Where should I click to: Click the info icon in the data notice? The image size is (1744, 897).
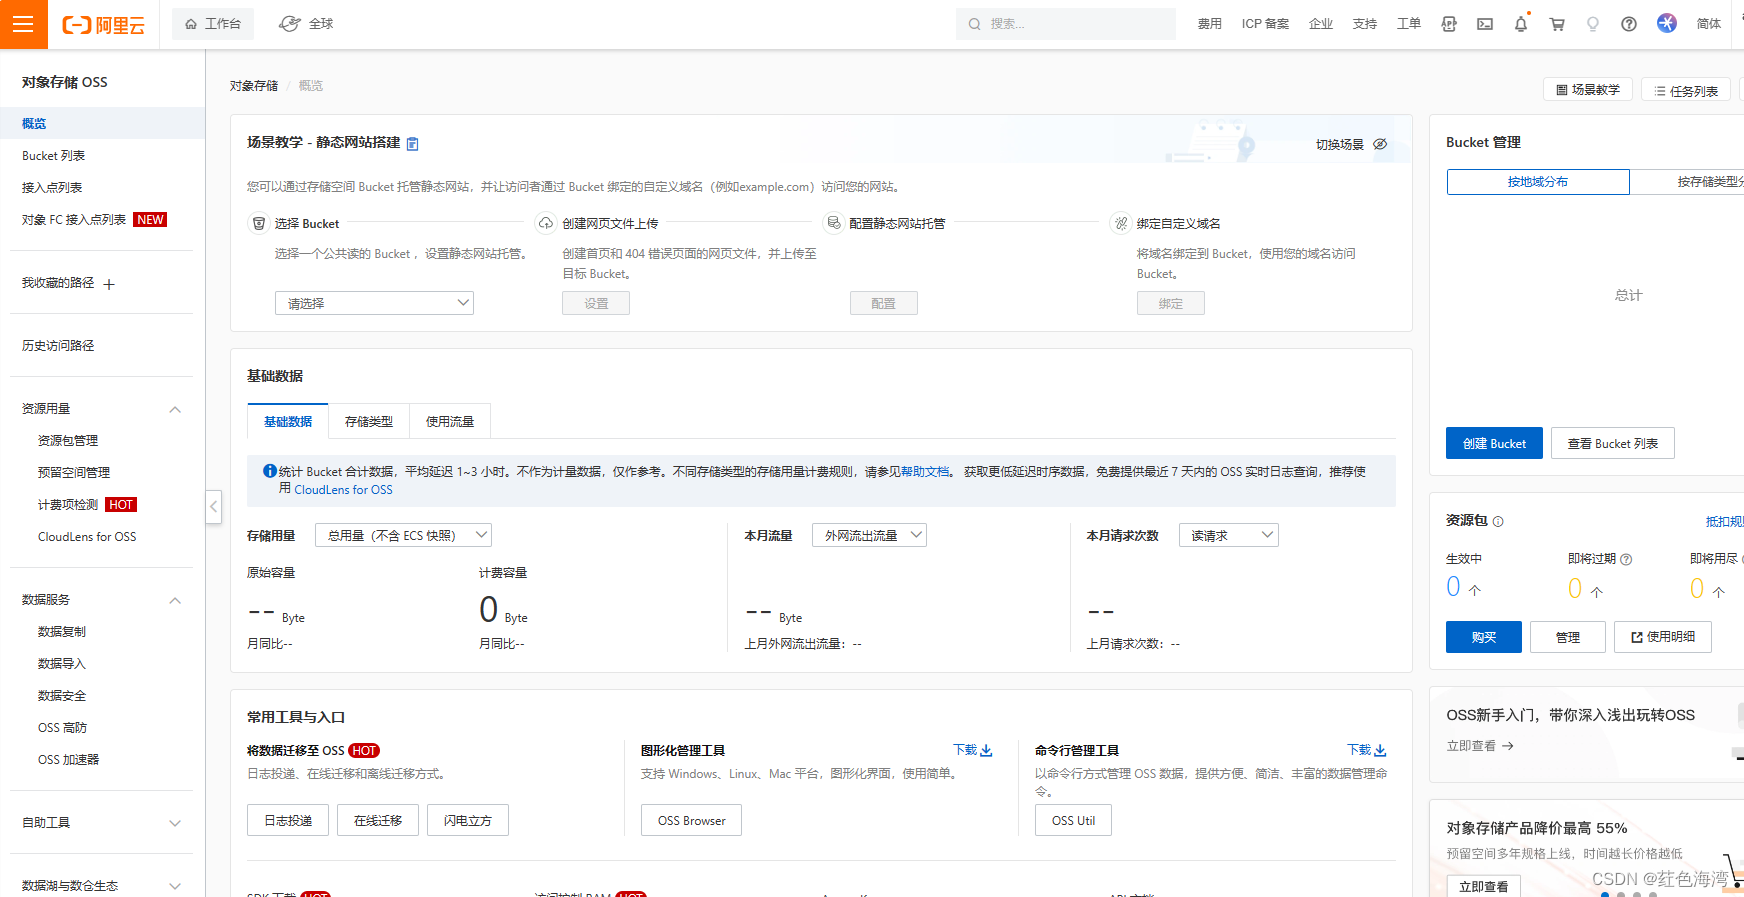(x=270, y=471)
